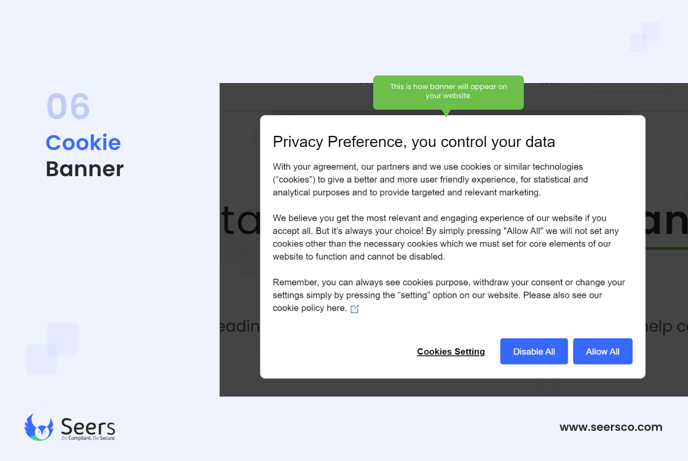Click paragraph starting "With your agreement"
Screen dimensions: 688x461
pos(430,179)
